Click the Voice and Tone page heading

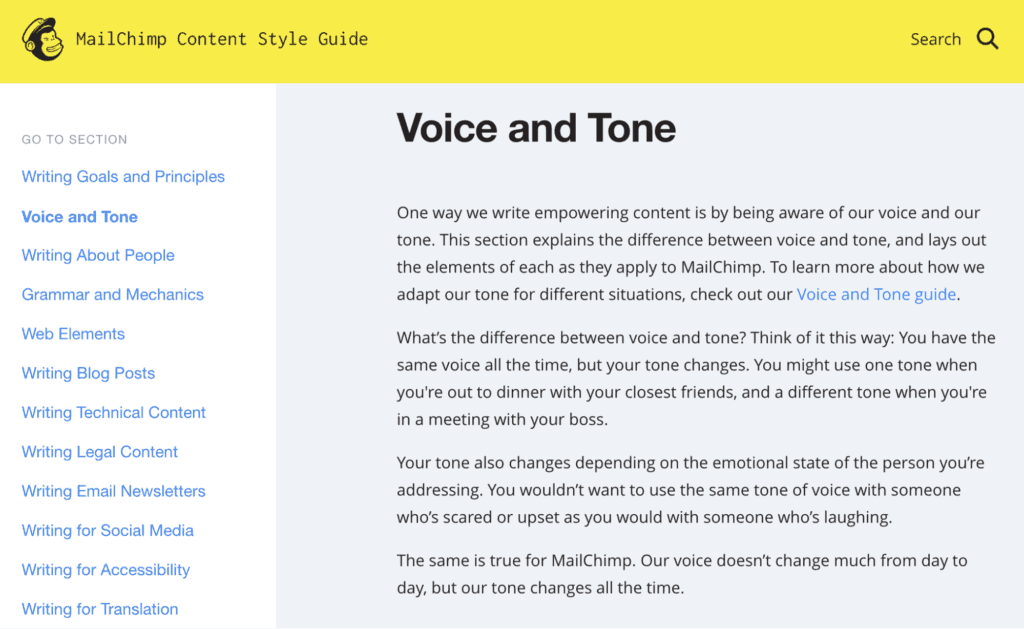pos(536,128)
